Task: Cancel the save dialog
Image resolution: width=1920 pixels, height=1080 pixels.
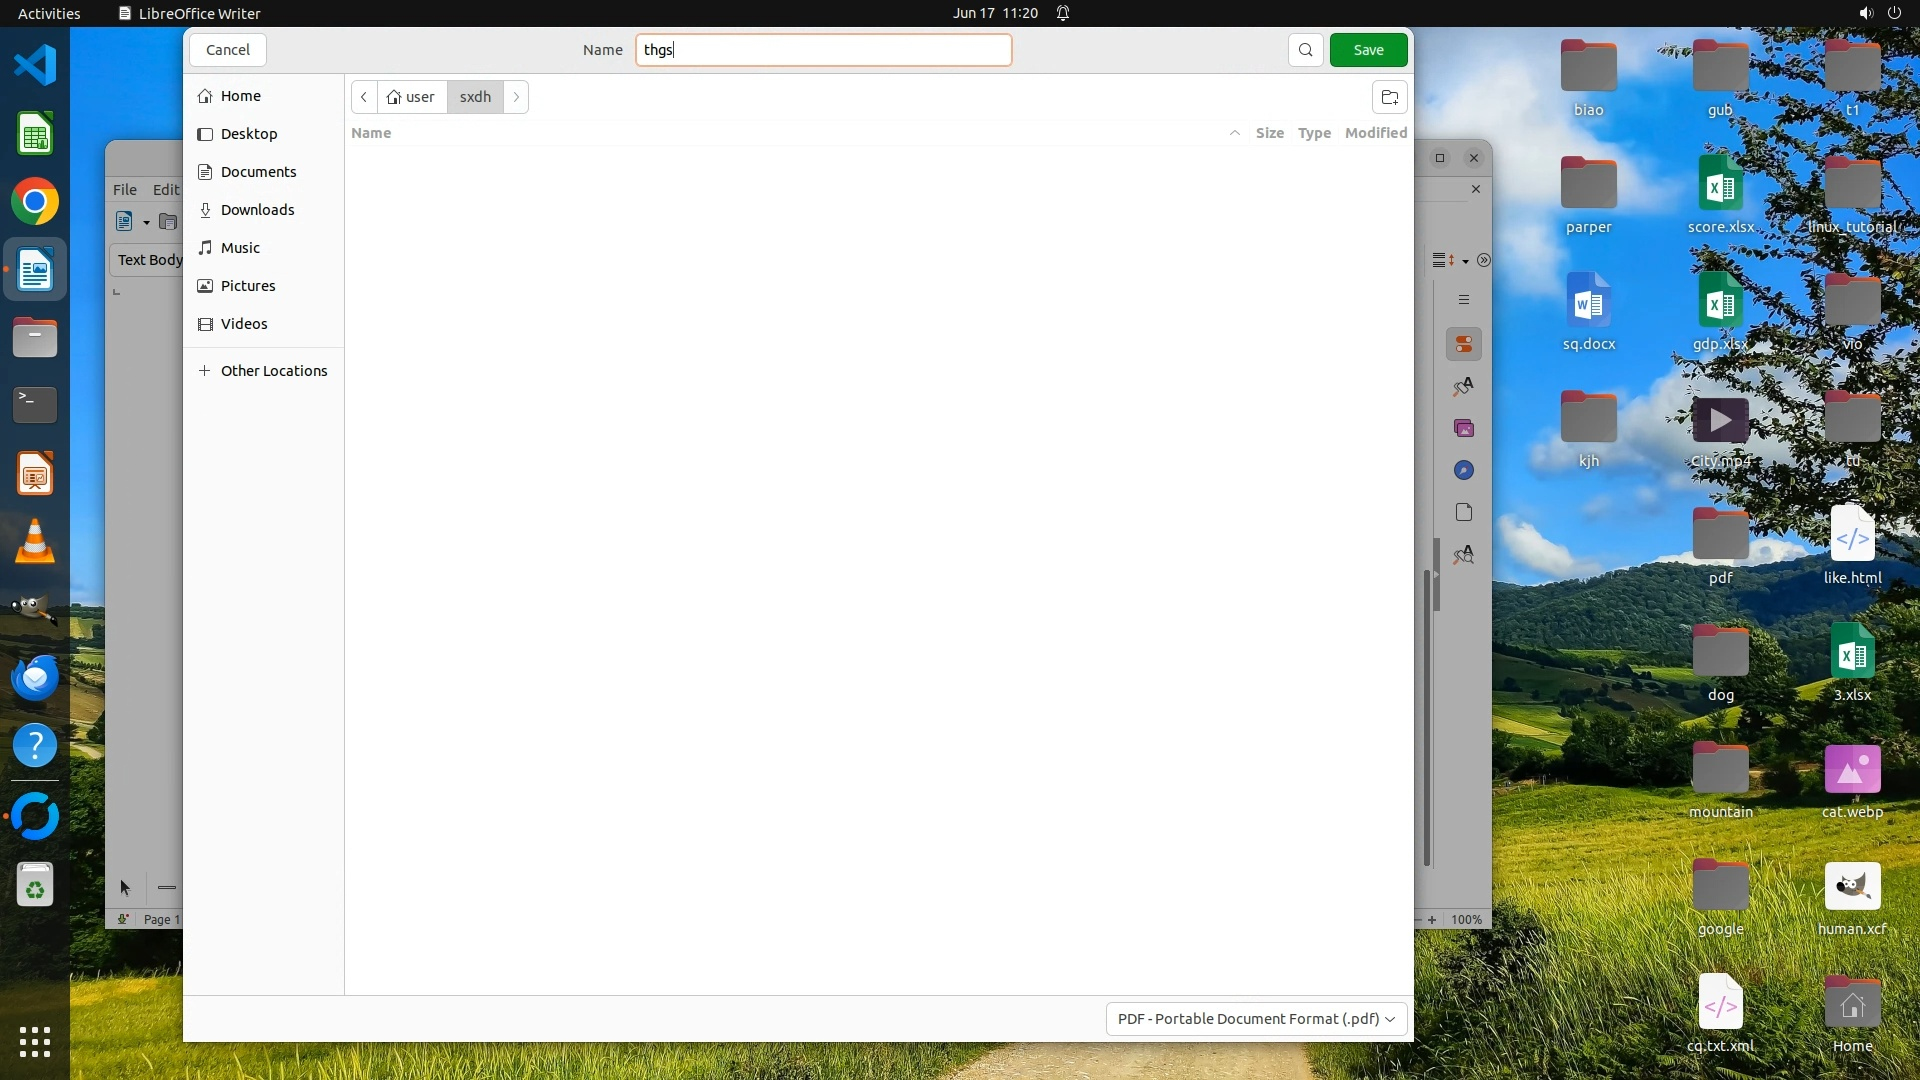Action: [228, 50]
